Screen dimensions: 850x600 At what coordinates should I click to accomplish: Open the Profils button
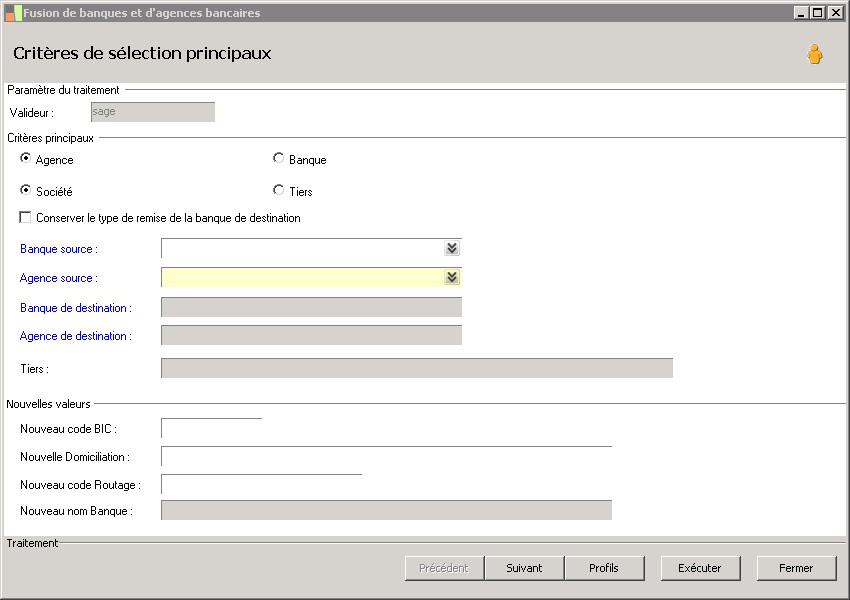pyautogui.click(x=603, y=568)
